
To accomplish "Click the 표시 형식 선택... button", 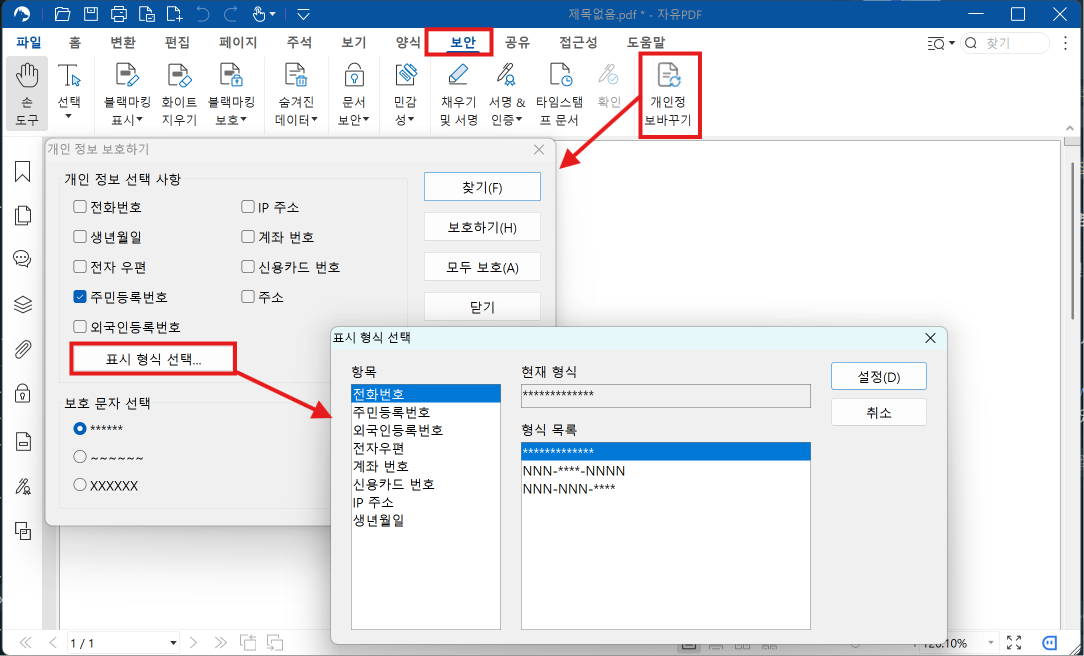I will coord(153,359).
